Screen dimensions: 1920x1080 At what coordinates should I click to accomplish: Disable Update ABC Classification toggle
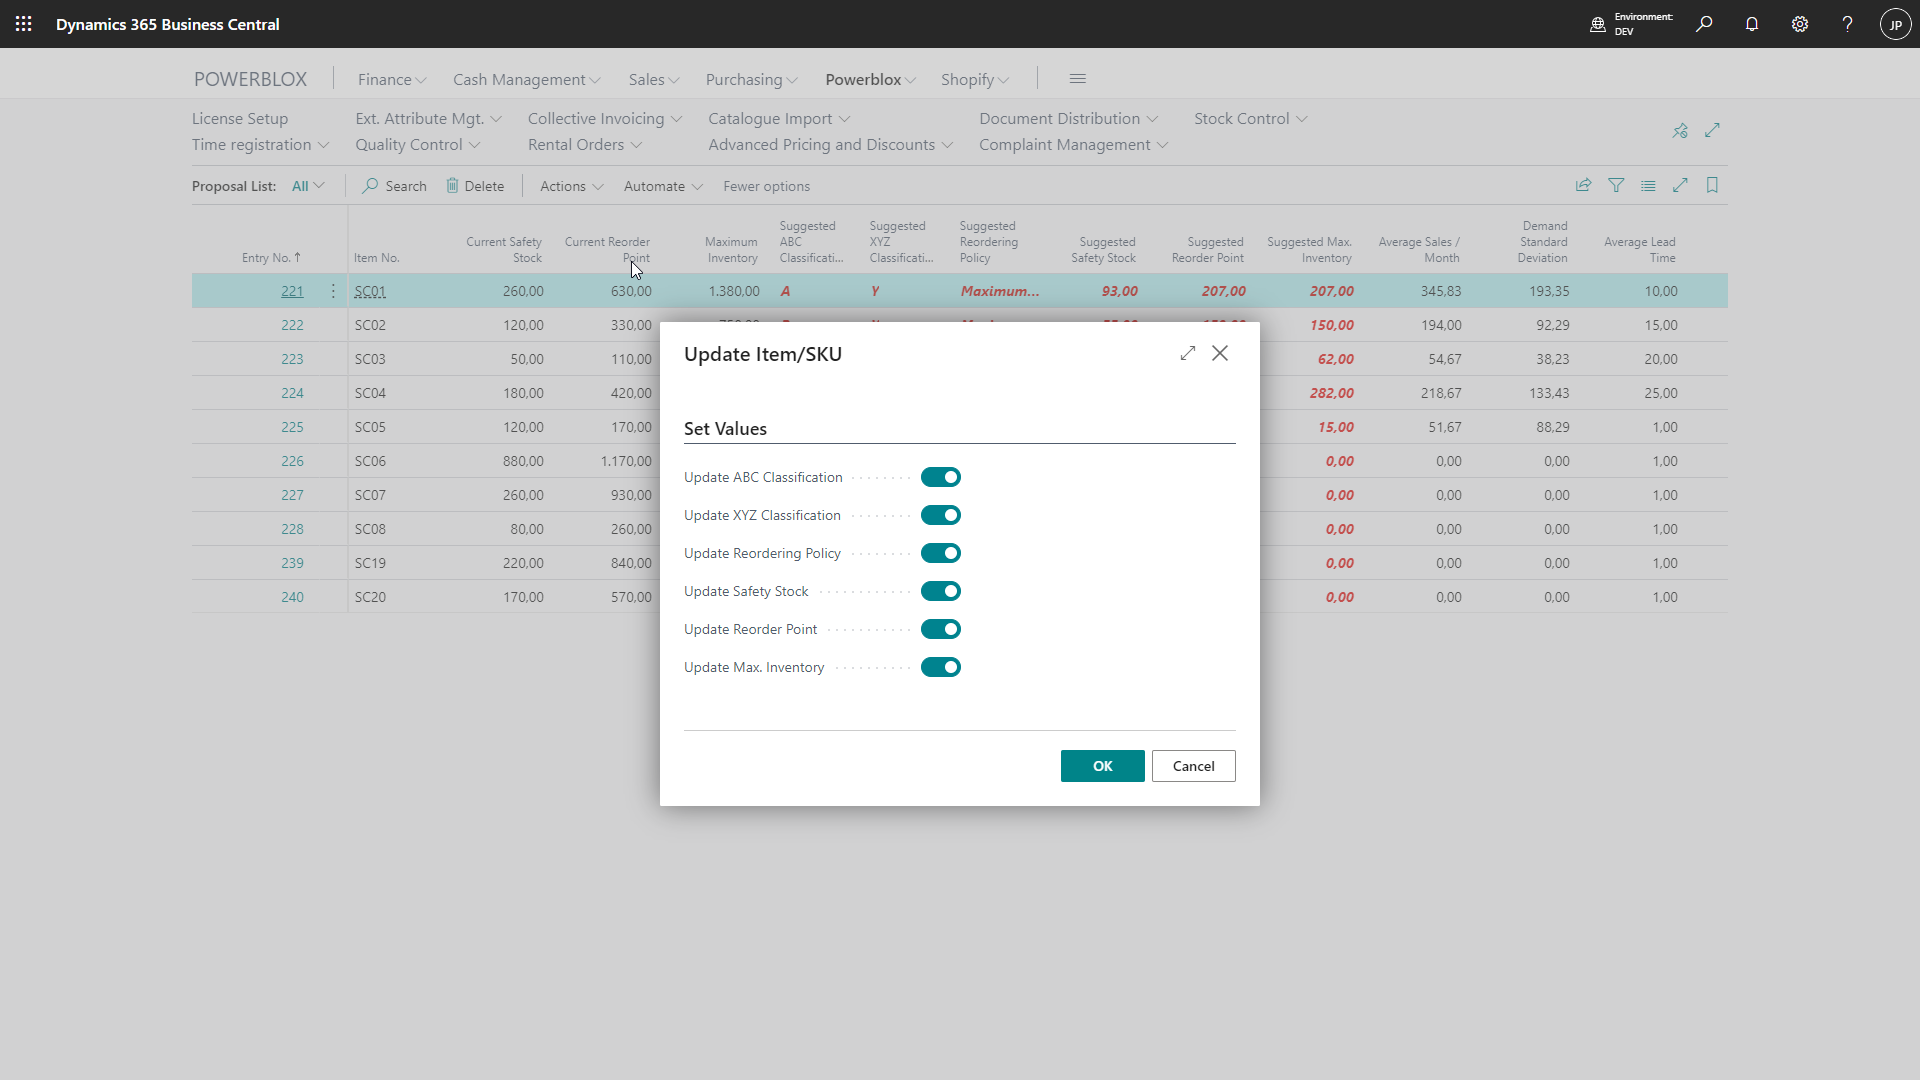tap(940, 477)
